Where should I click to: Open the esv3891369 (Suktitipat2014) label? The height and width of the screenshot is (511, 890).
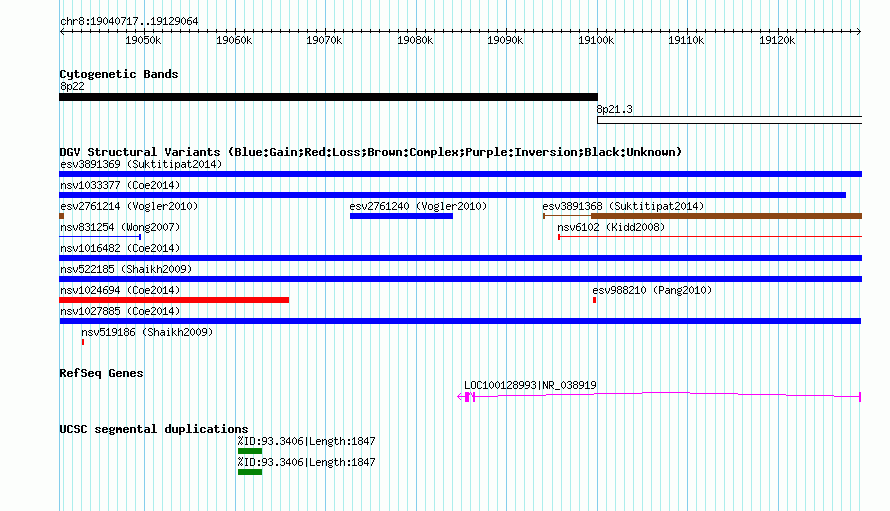[x=141, y=164]
